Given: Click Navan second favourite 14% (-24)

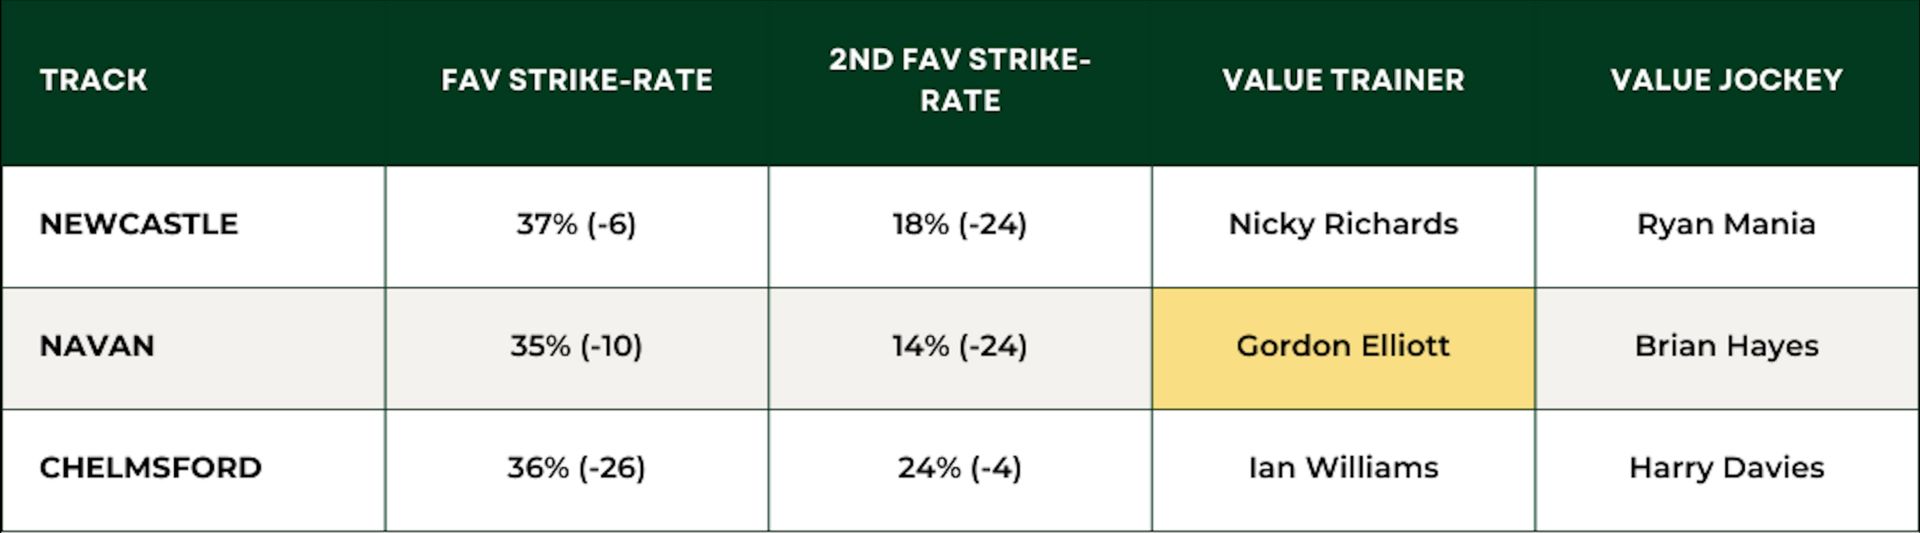Looking at the screenshot, I should [x=960, y=348].
